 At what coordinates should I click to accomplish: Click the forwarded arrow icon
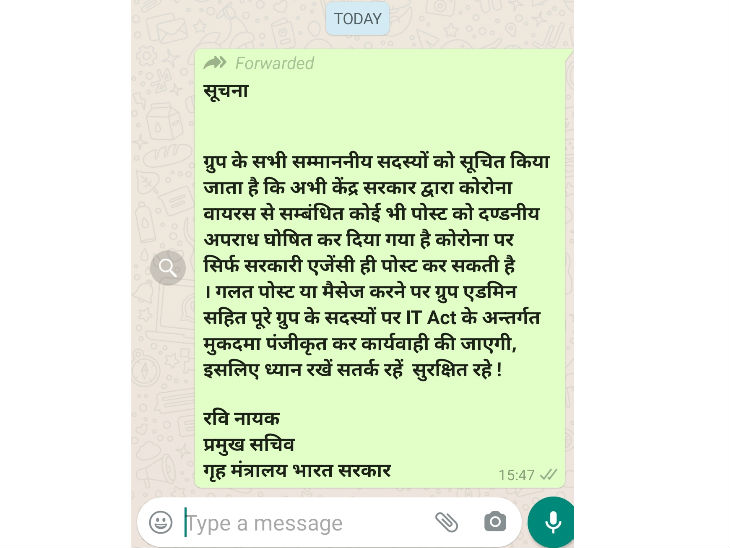[x=215, y=62]
